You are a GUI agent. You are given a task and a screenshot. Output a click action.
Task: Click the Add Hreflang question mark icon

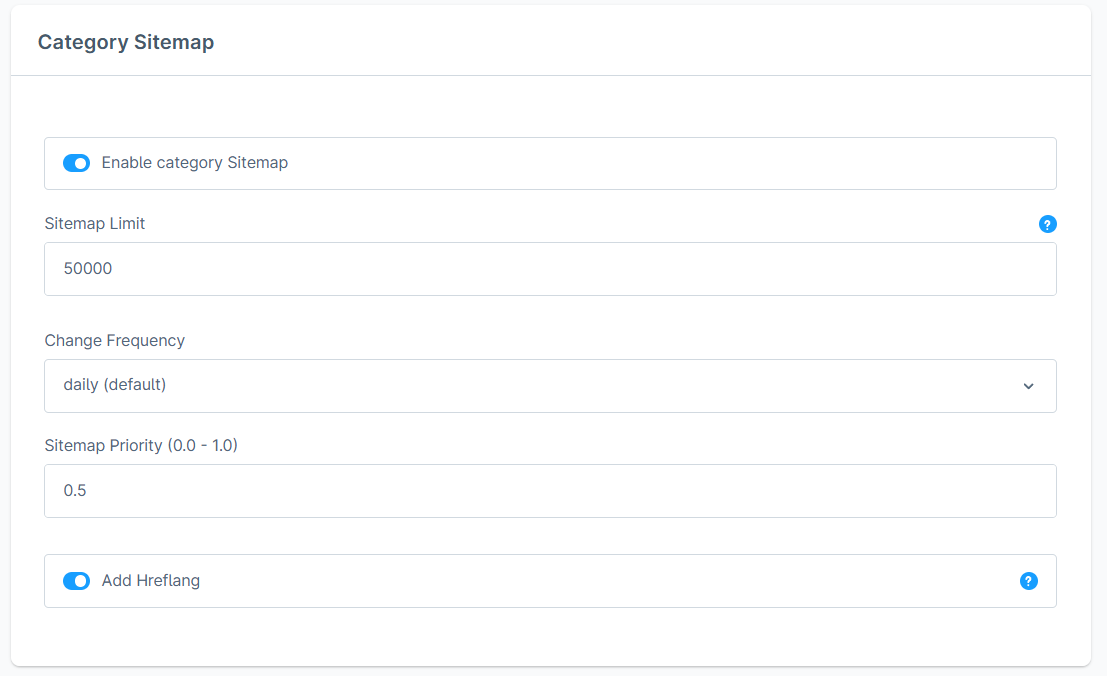tap(1028, 581)
